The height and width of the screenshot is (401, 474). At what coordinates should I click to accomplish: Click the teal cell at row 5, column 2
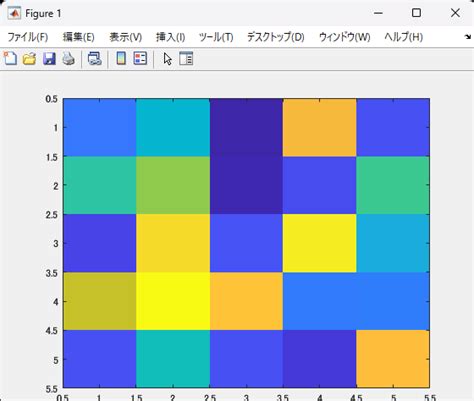[173, 359]
